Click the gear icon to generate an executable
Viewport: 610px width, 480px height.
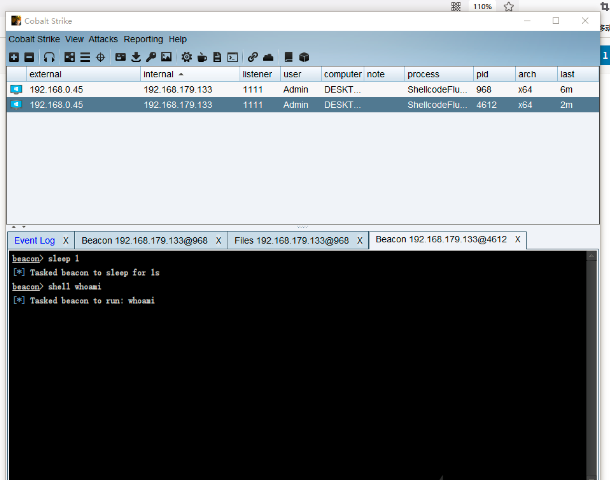coord(187,57)
